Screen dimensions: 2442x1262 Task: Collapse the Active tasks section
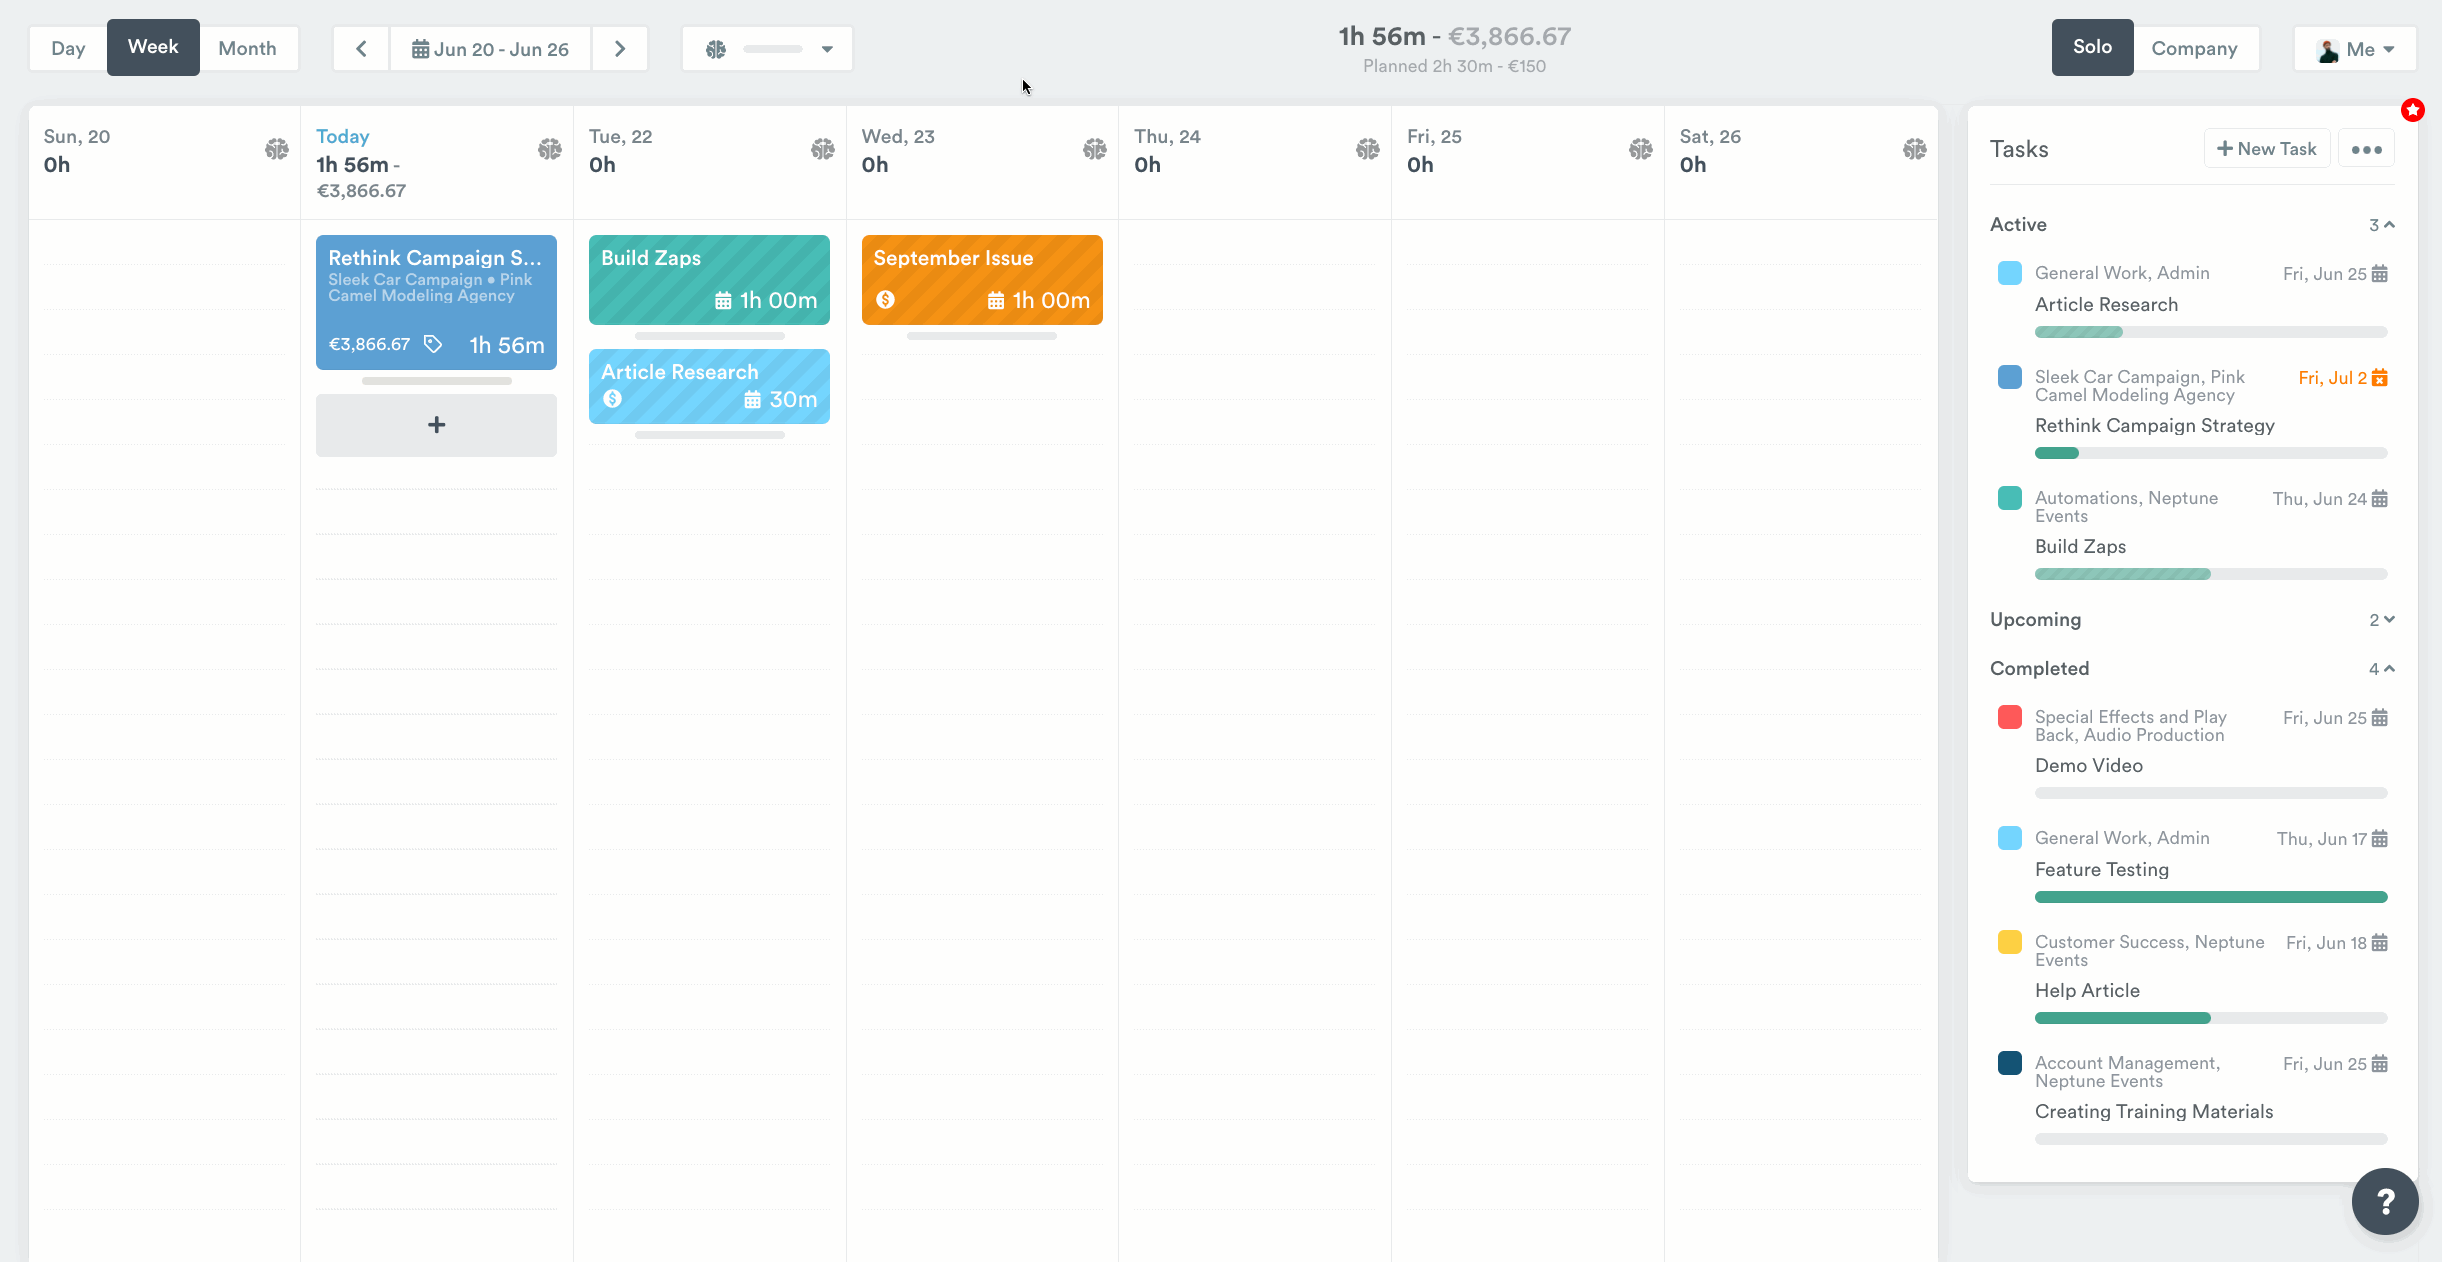(2388, 224)
